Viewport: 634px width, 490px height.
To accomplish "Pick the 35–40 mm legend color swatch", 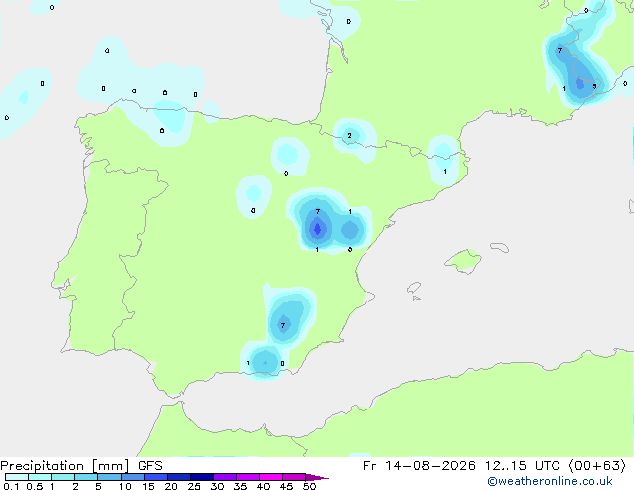I will (247, 477).
